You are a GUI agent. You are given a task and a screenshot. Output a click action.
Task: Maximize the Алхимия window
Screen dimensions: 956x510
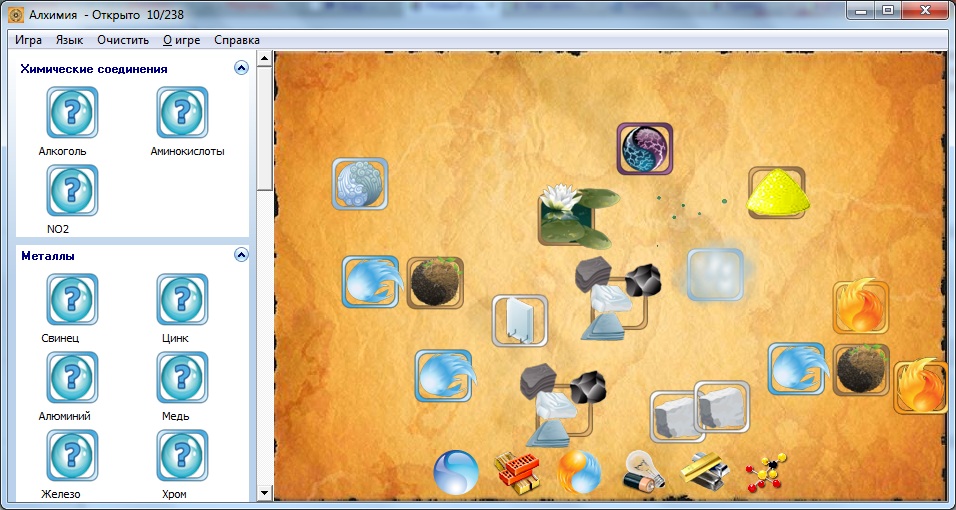click(x=889, y=10)
